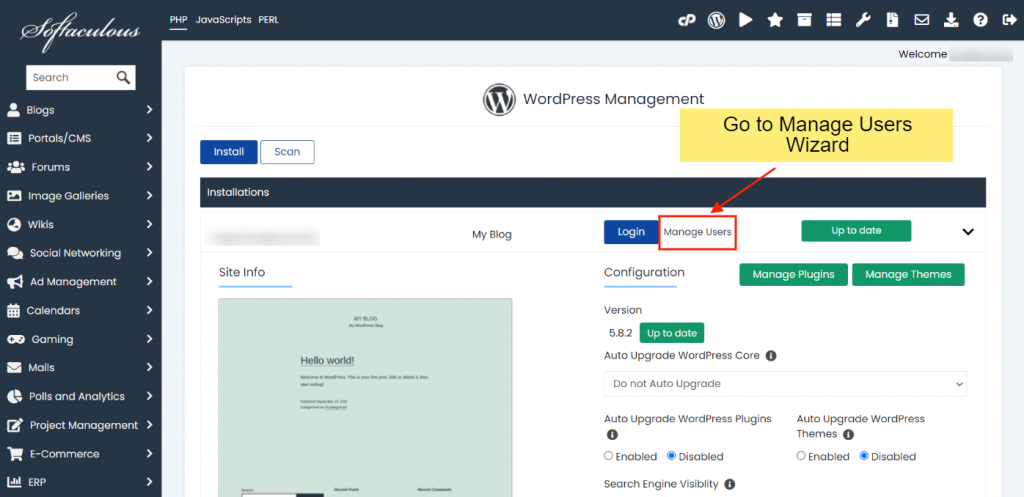
Task: Open Manage Themes
Action: [x=908, y=274]
